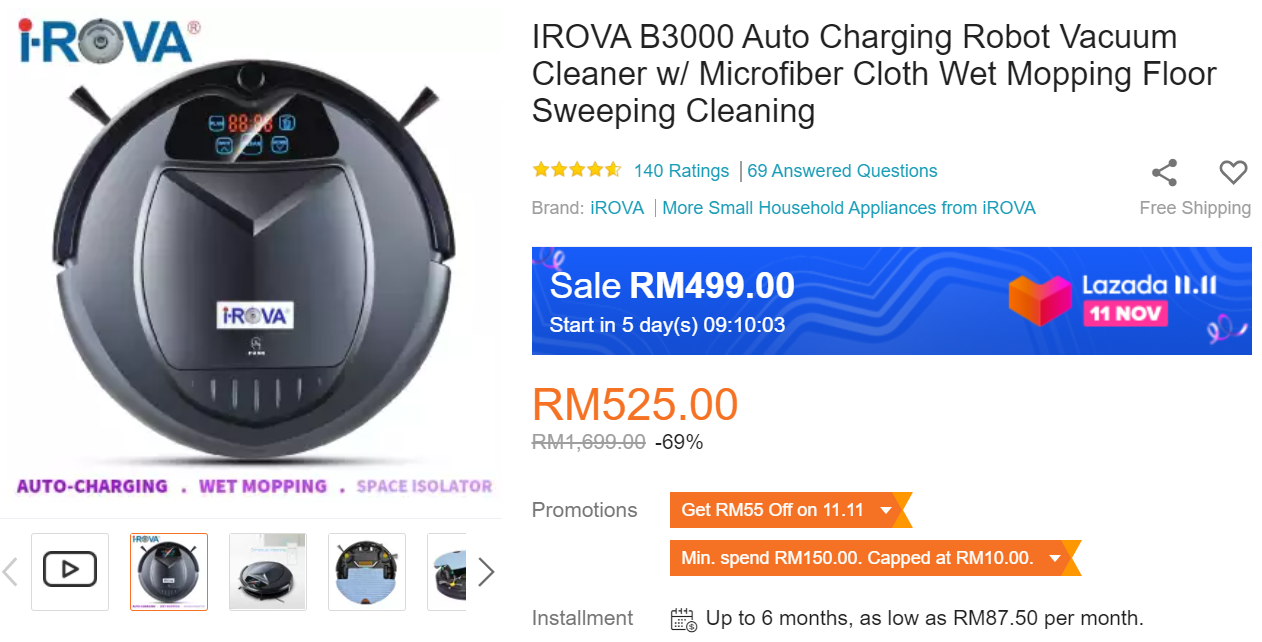This screenshot has height=642, width=1262.
Task: Select the angled vacuum photo thumbnail
Action: click(x=268, y=571)
